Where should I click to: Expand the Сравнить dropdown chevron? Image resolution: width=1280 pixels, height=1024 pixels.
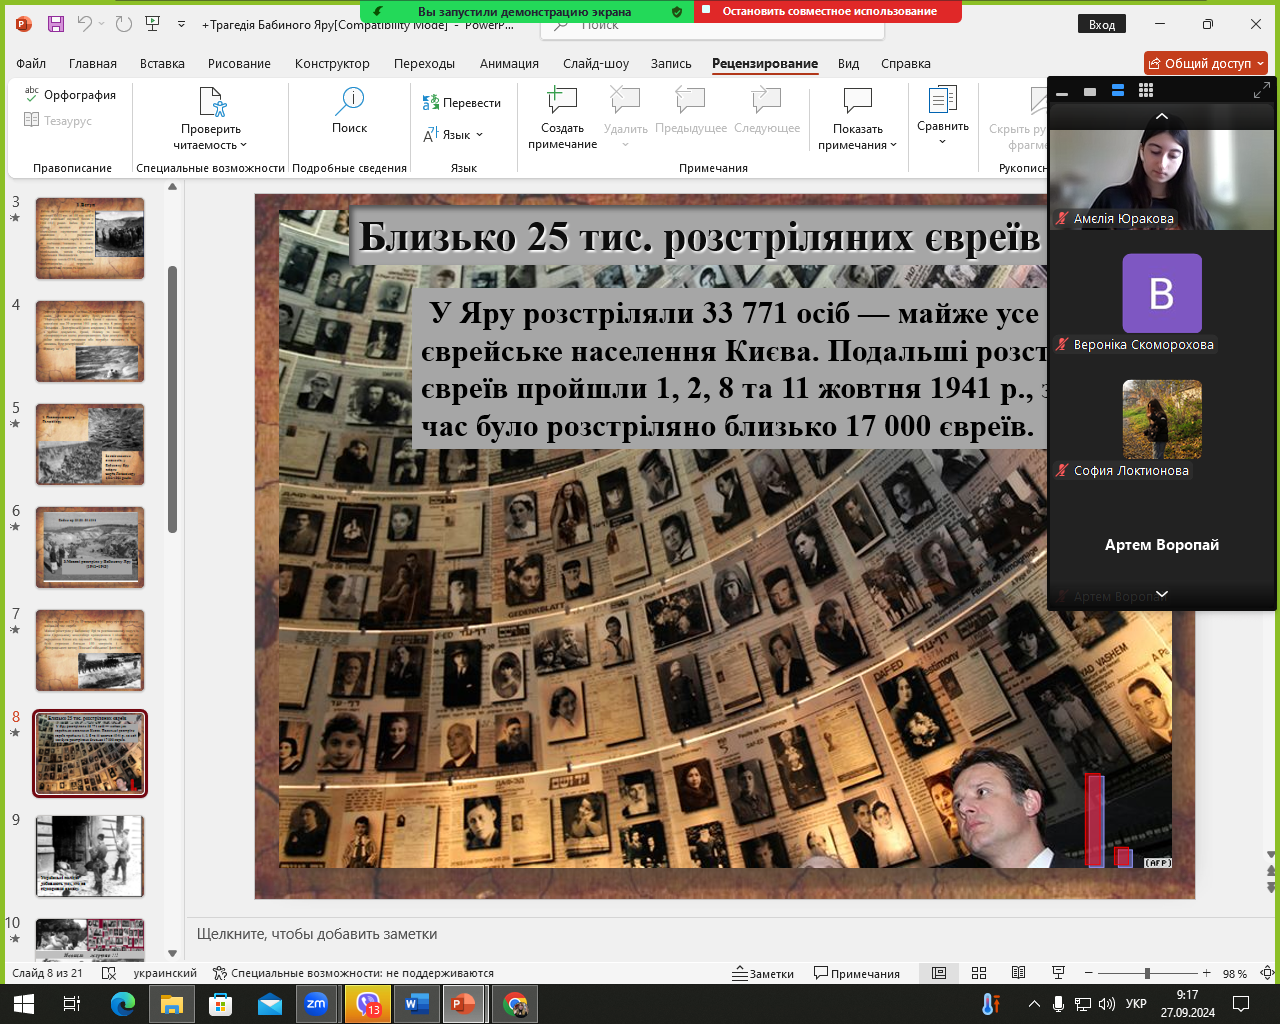tap(943, 142)
